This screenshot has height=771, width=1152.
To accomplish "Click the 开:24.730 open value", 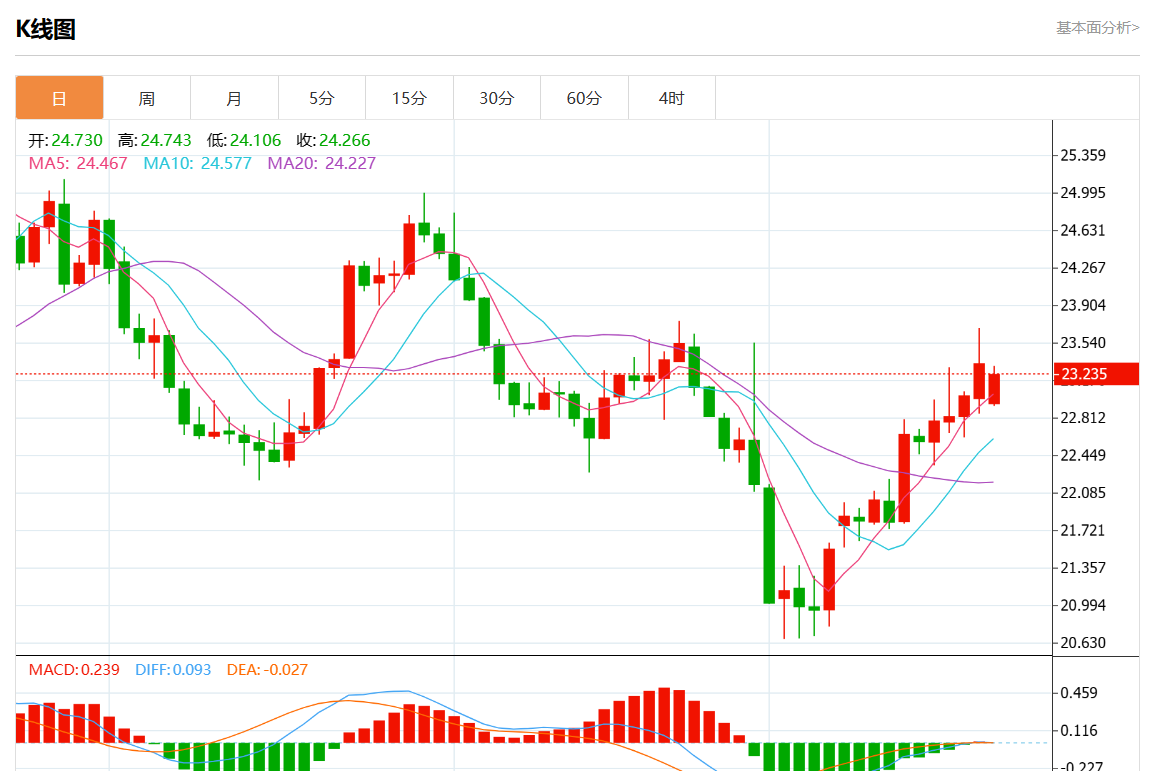I will (x=65, y=140).
